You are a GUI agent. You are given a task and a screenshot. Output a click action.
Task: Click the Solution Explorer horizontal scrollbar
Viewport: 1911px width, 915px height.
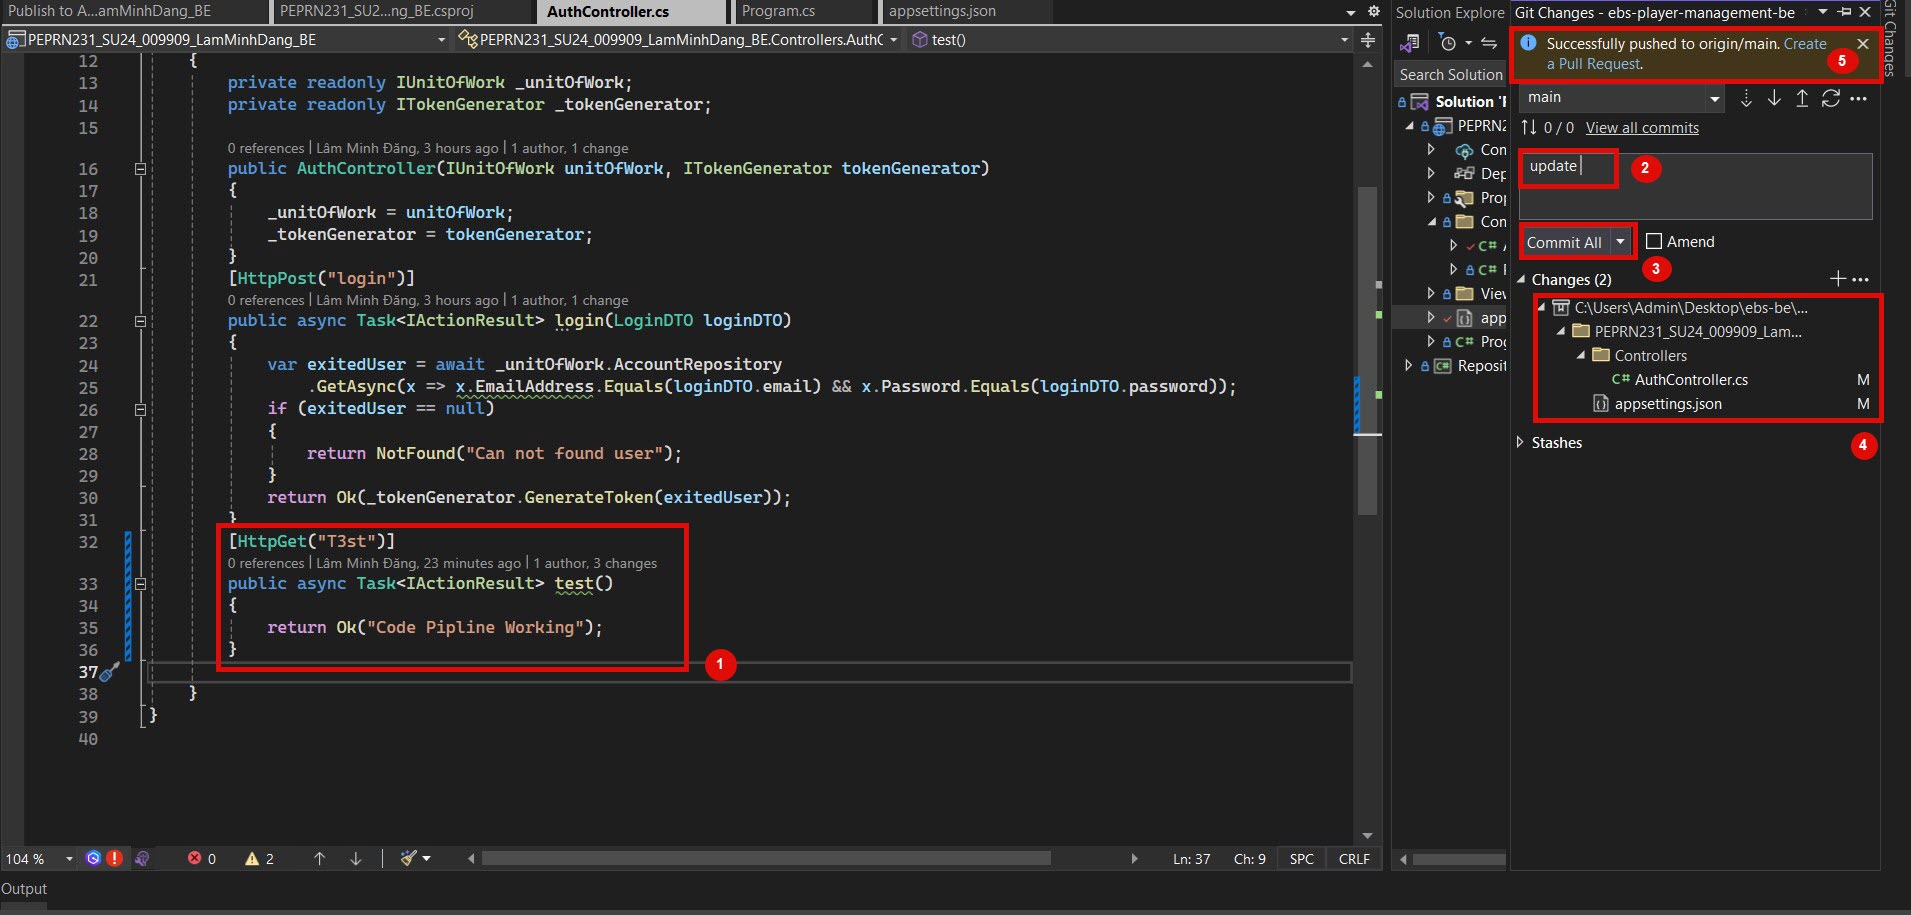tap(1458, 859)
